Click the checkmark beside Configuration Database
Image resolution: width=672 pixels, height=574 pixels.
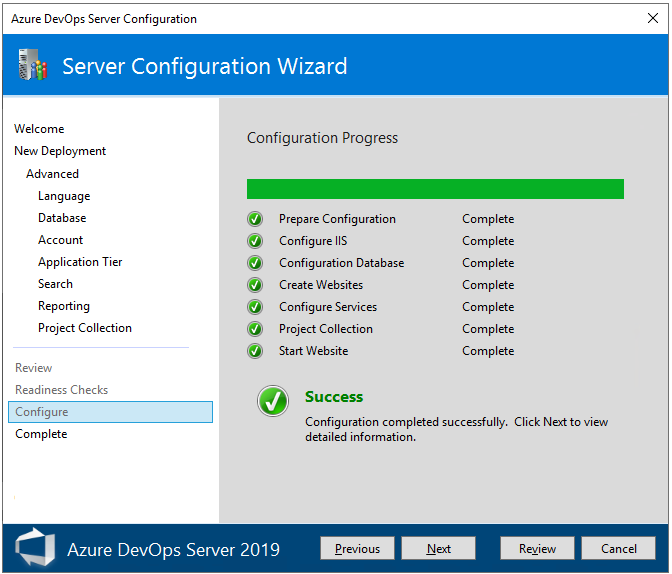pyautogui.click(x=255, y=263)
